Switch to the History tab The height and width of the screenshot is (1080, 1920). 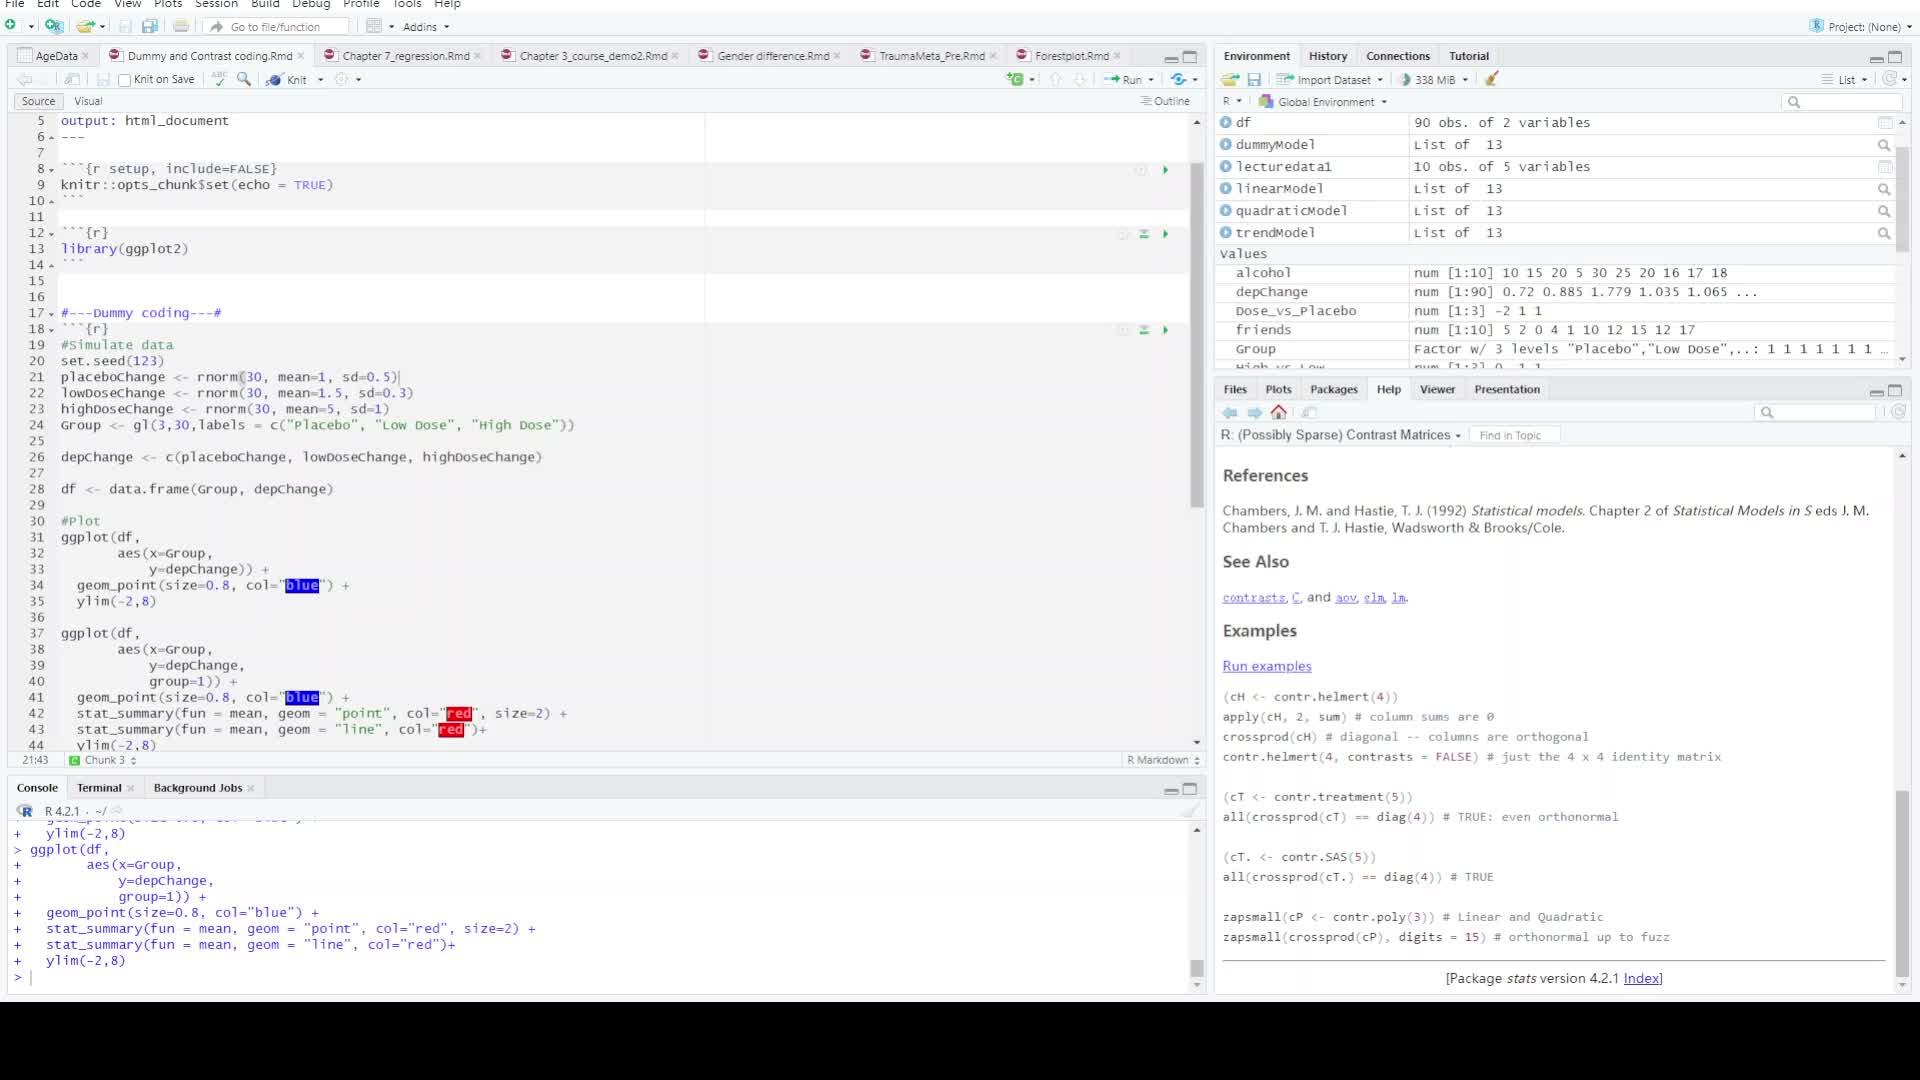tap(1327, 56)
